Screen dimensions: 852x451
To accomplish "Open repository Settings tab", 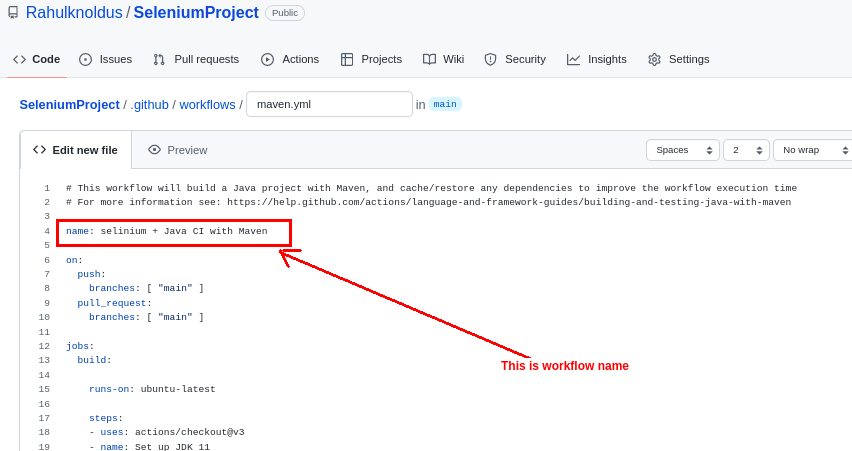I will pos(679,59).
